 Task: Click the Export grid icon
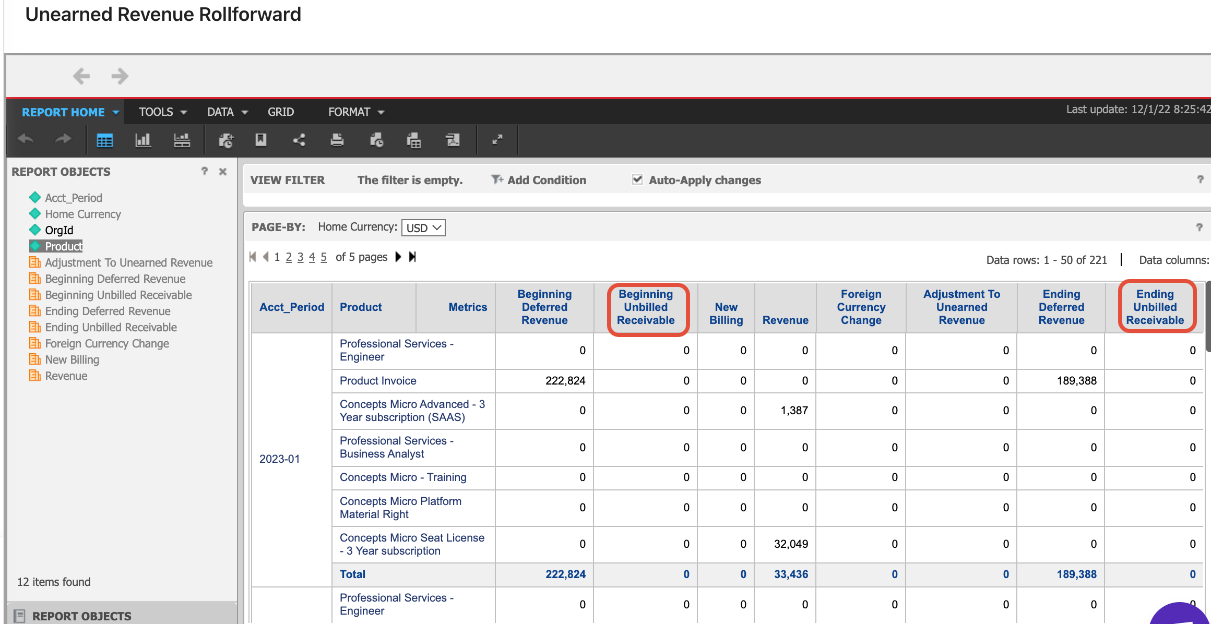[414, 140]
